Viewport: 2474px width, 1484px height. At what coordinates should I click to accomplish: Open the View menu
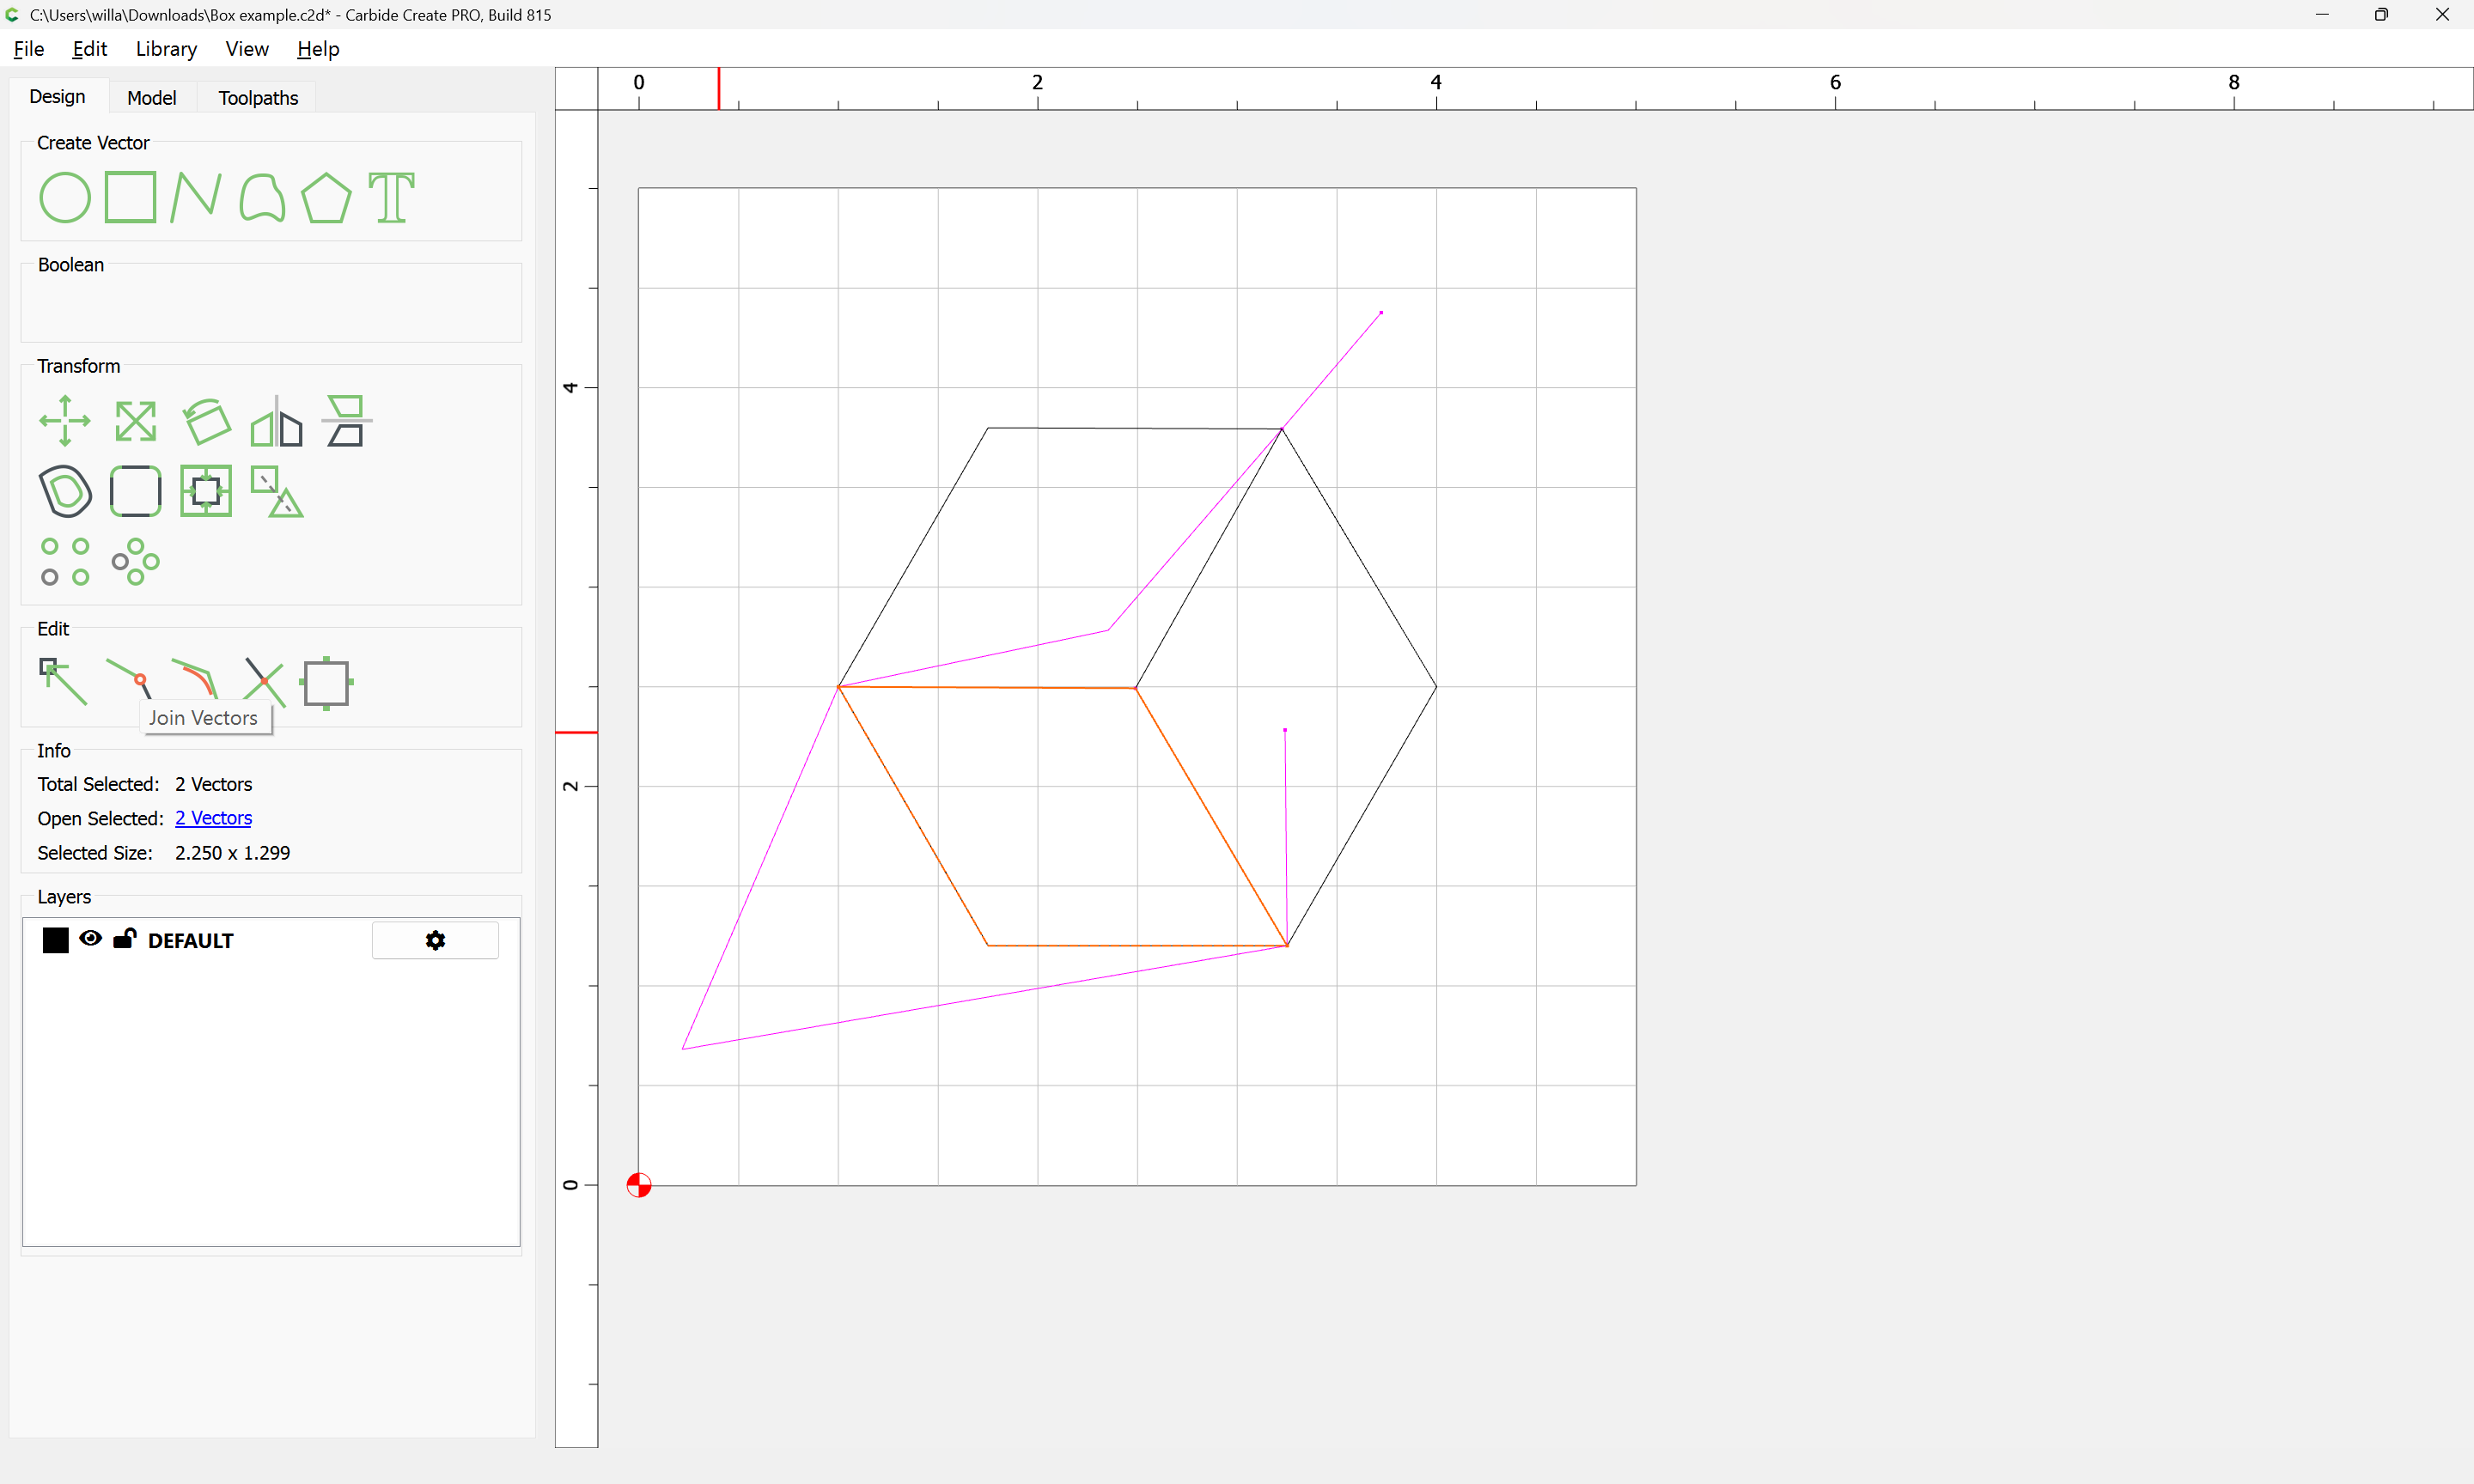tap(247, 49)
